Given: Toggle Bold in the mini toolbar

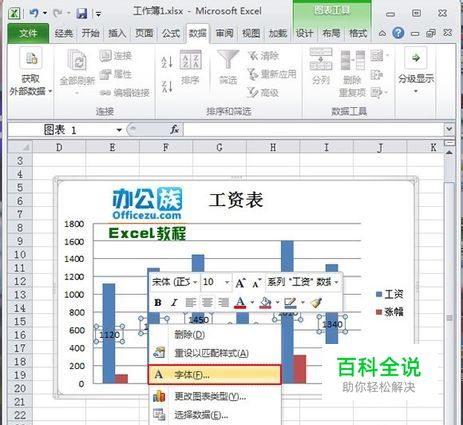Looking at the screenshot, I should click(158, 302).
